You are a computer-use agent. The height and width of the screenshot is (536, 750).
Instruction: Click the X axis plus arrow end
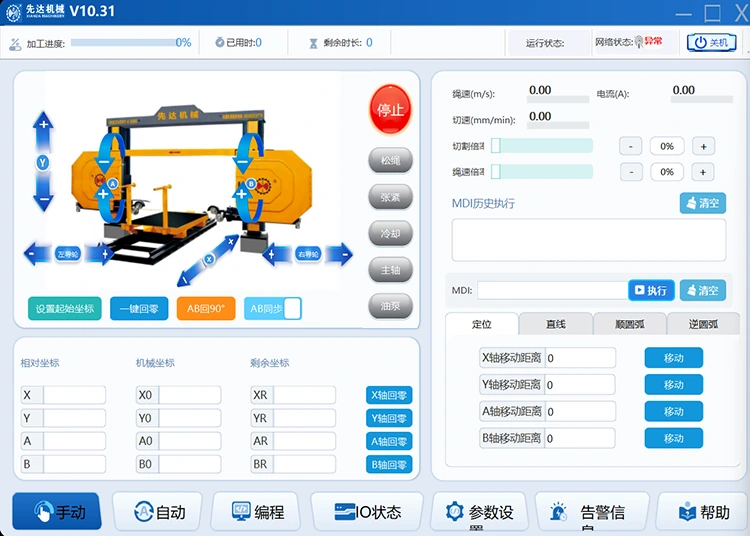click(x=230, y=242)
